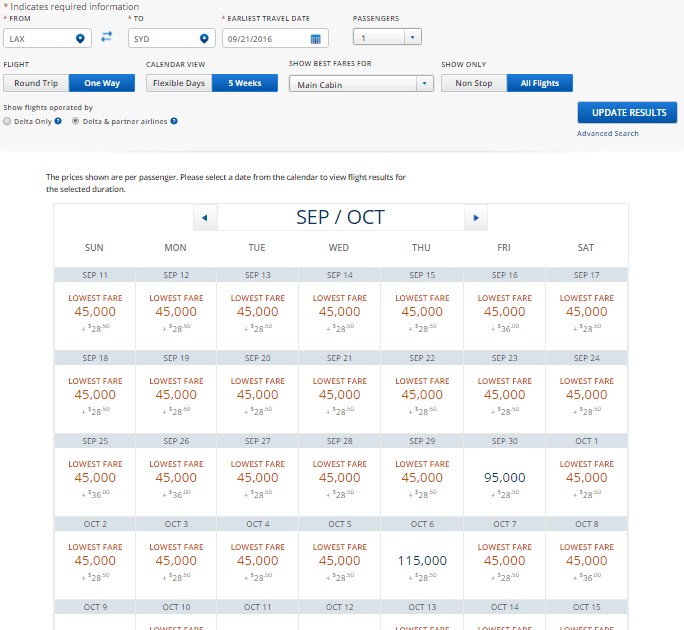Click the OCT 11 date header

(x=257, y=607)
